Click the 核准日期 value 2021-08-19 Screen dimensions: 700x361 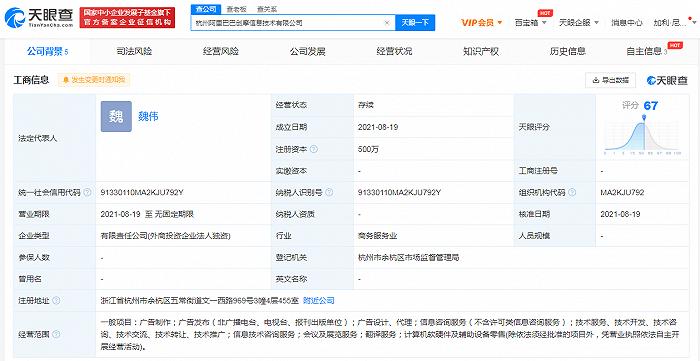621,214
